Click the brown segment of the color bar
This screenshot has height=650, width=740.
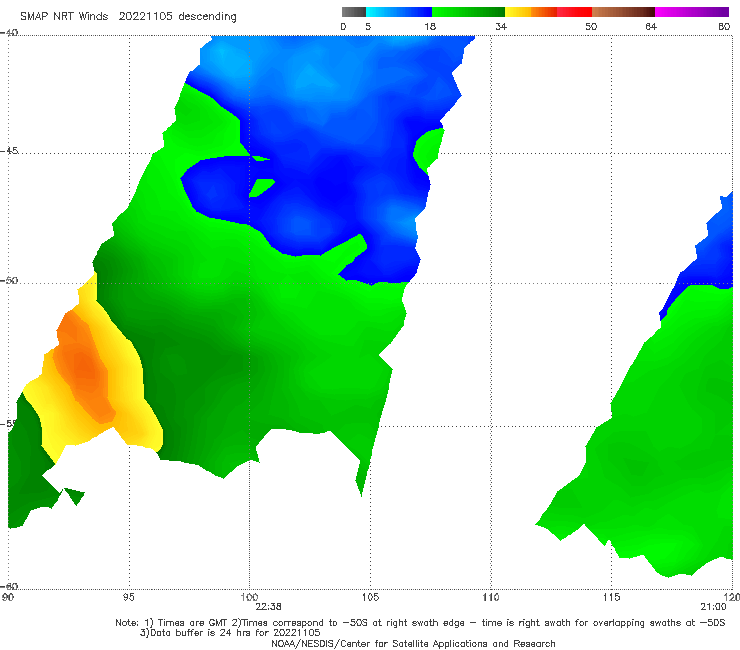tap(623, 12)
